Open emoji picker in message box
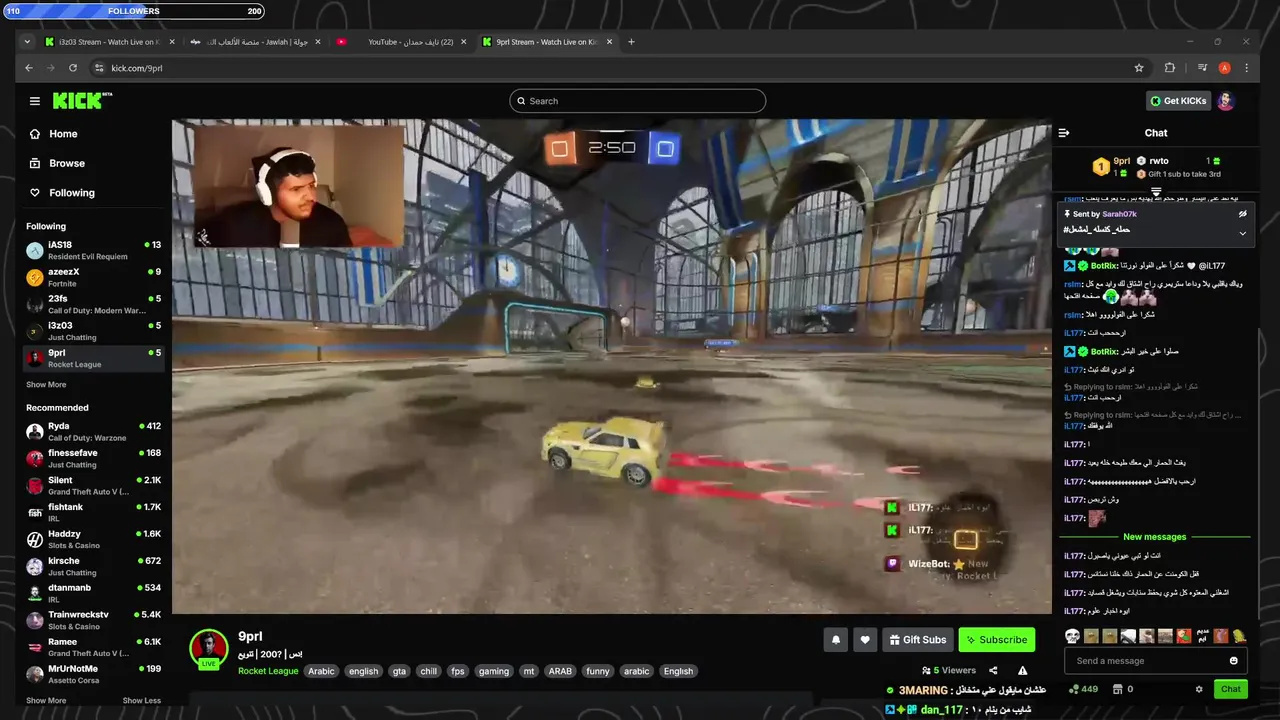 pyautogui.click(x=1233, y=661)
